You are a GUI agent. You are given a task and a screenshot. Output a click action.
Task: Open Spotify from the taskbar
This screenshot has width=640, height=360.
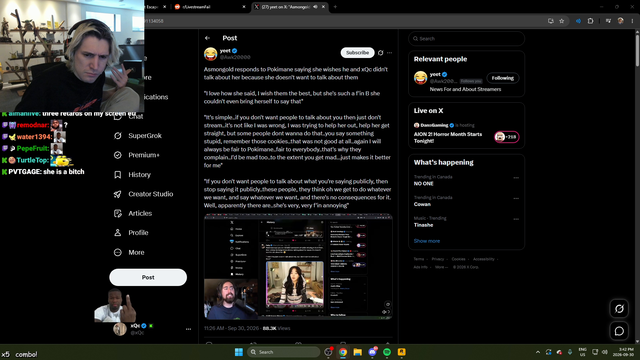(x=387, y=352)
